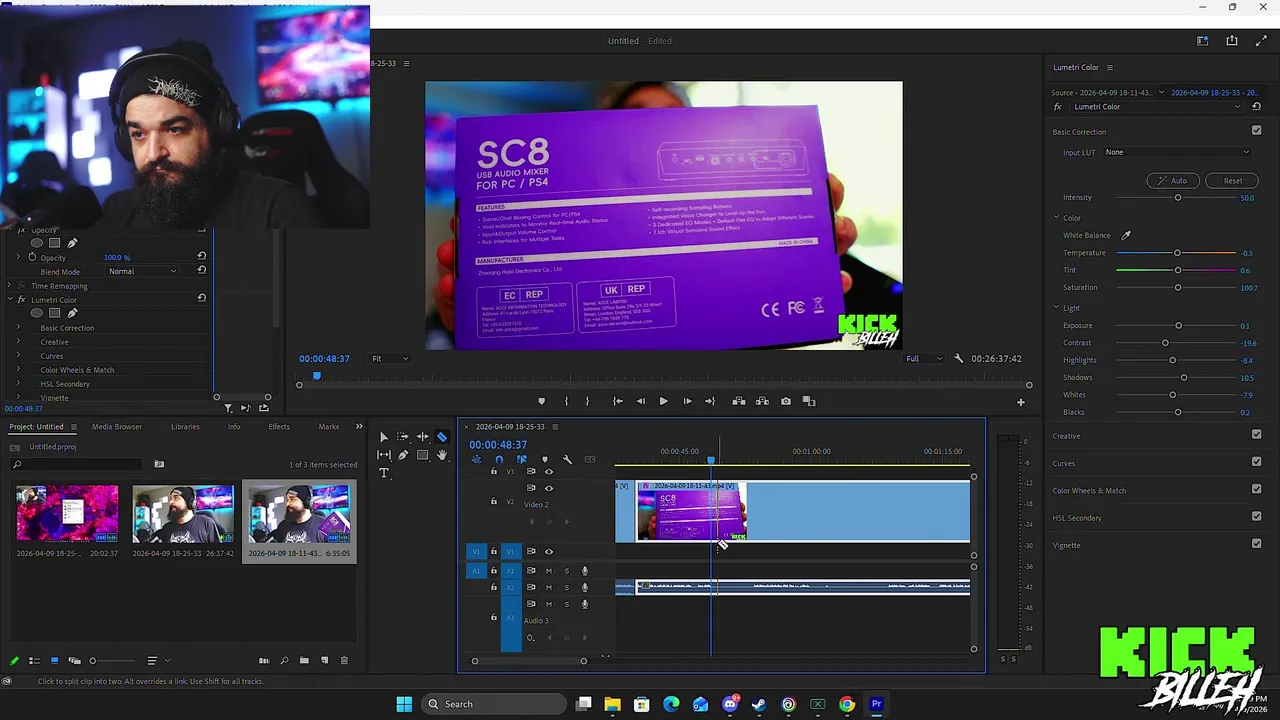Image resolution: width=1280 pixels, height=720 pixels.
Task: Click the white balance eyedropper
Action: [1126, 235]
